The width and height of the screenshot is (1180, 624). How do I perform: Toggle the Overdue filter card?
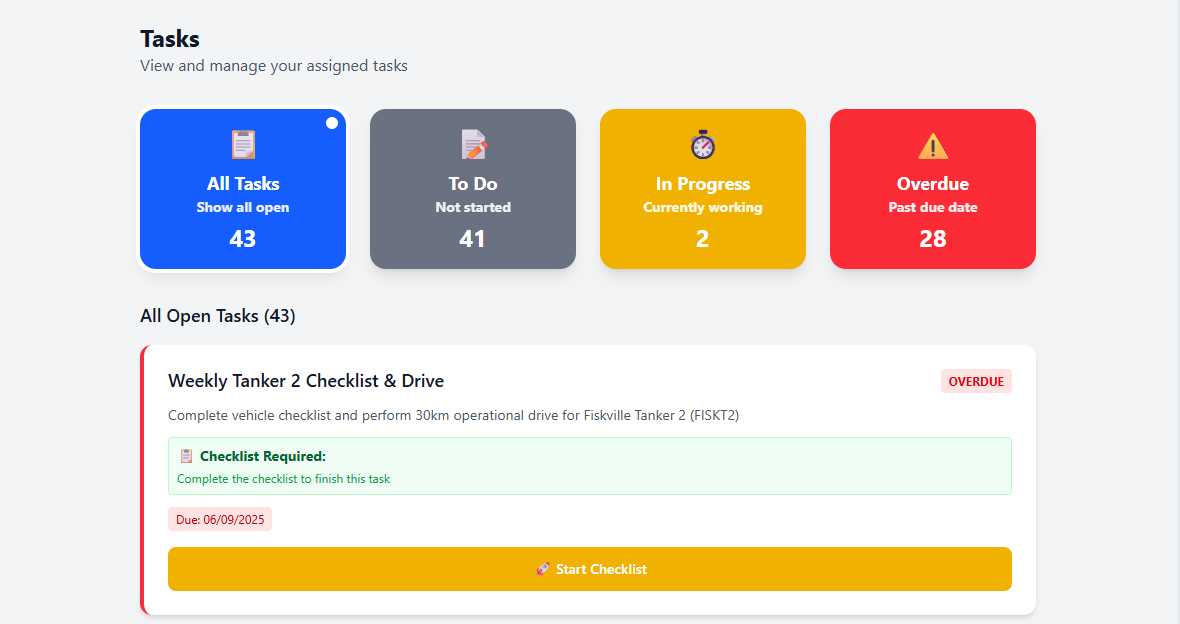click(x=932, y=189)
